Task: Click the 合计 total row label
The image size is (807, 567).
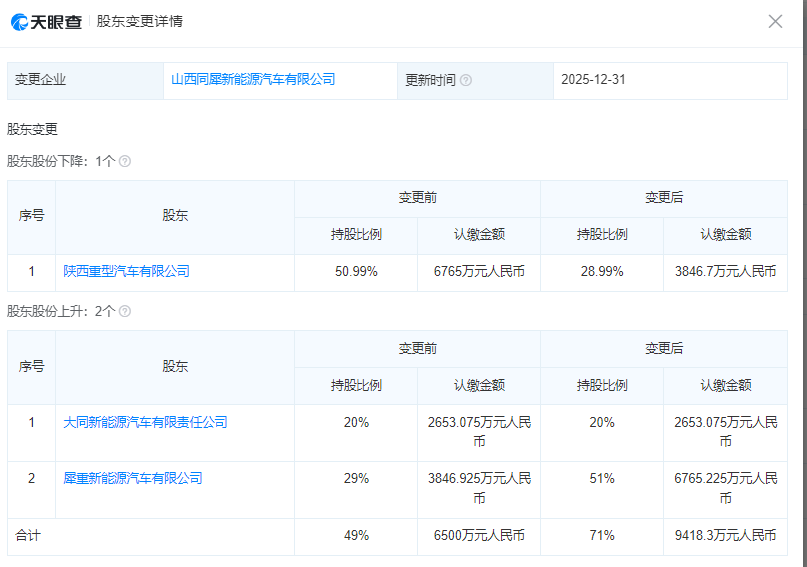Action: click(28, 535)
